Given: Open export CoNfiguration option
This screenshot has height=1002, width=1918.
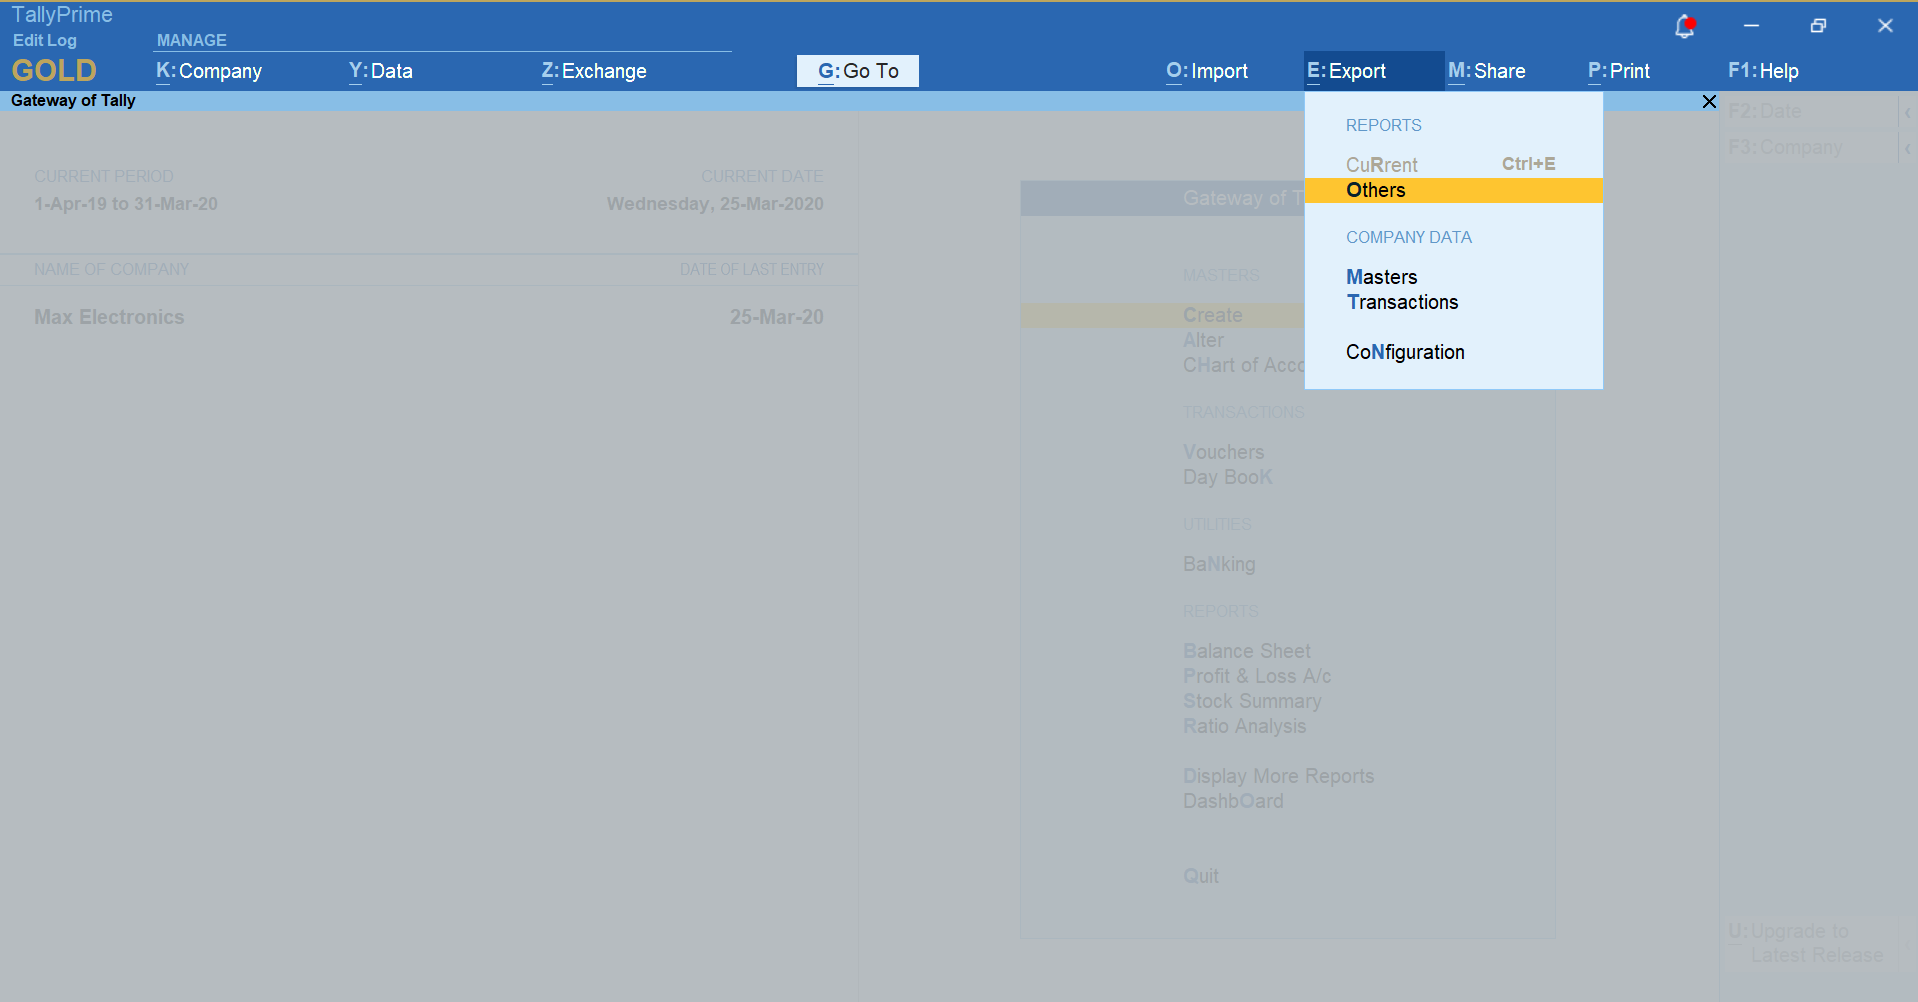Looking at the screenshot, I should [x=1405, y=352].
